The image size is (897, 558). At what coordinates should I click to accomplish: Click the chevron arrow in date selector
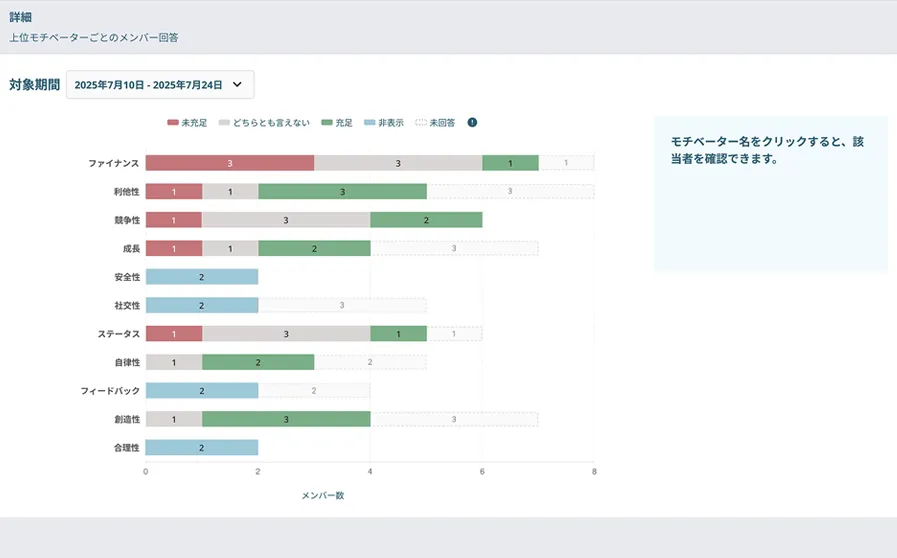pyautogui.click(x=237, y=85)
